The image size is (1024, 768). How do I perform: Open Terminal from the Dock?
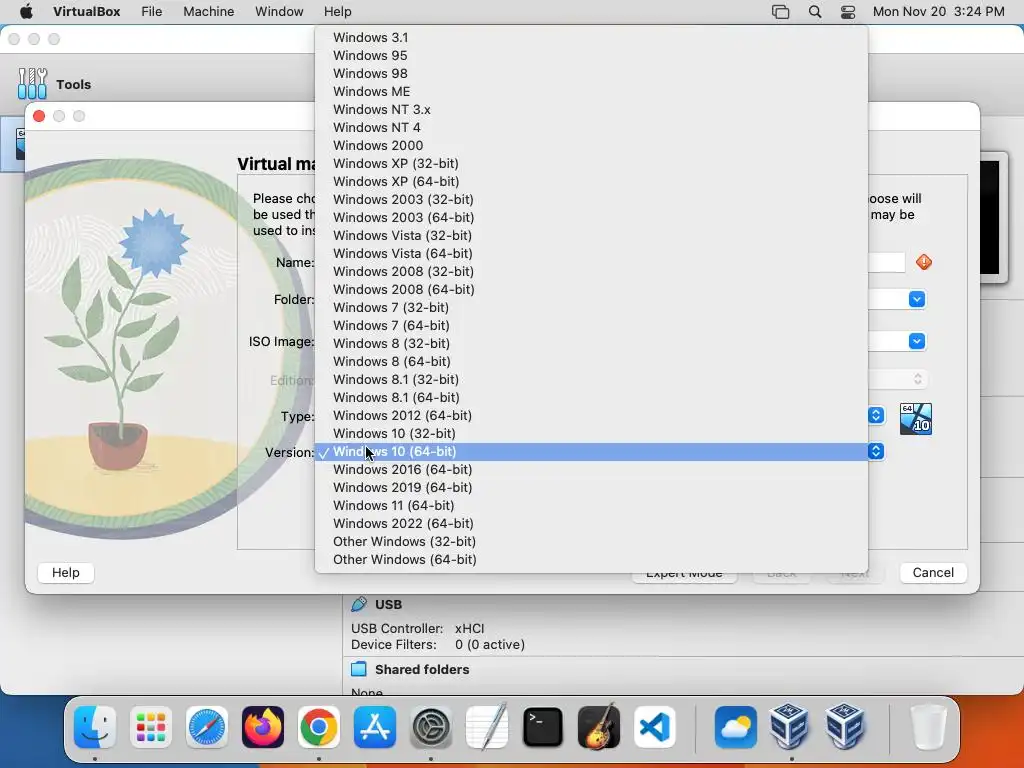point(543,727)
